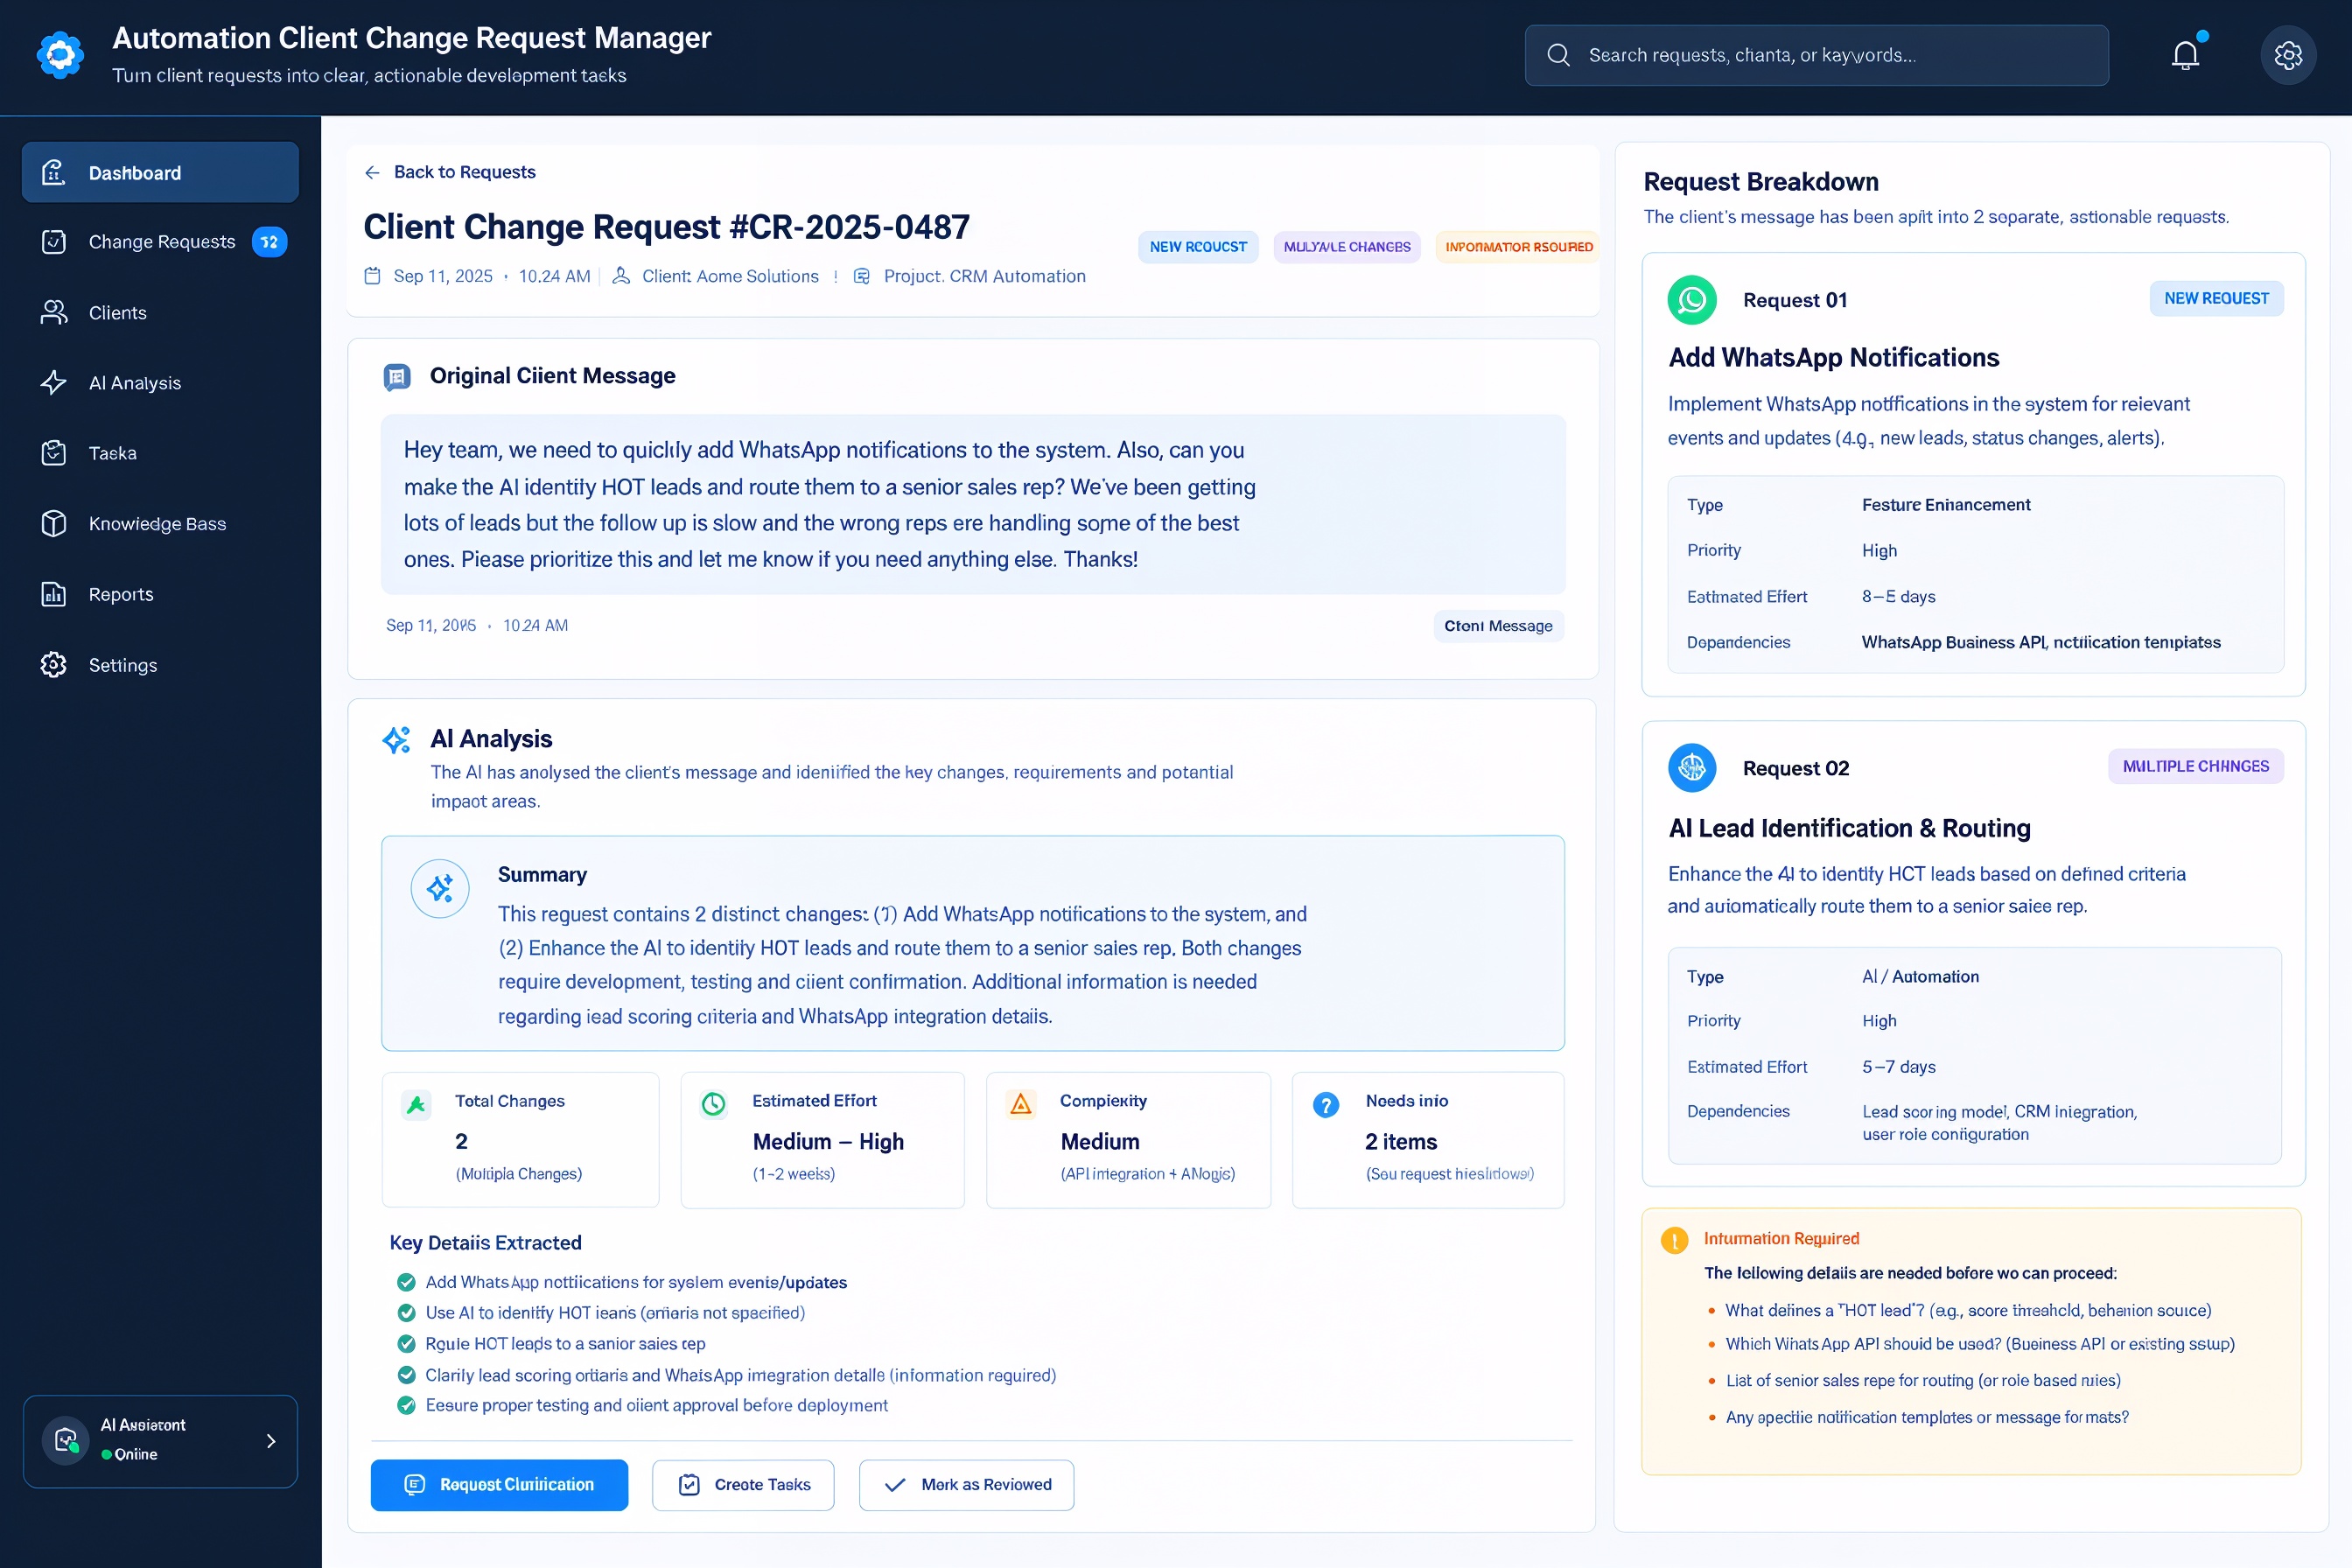Image resolution: width=2352 pixels, height=1568 pixels.
Task: Click the Estimated Effort clock icon
Action: [714, 1104]
